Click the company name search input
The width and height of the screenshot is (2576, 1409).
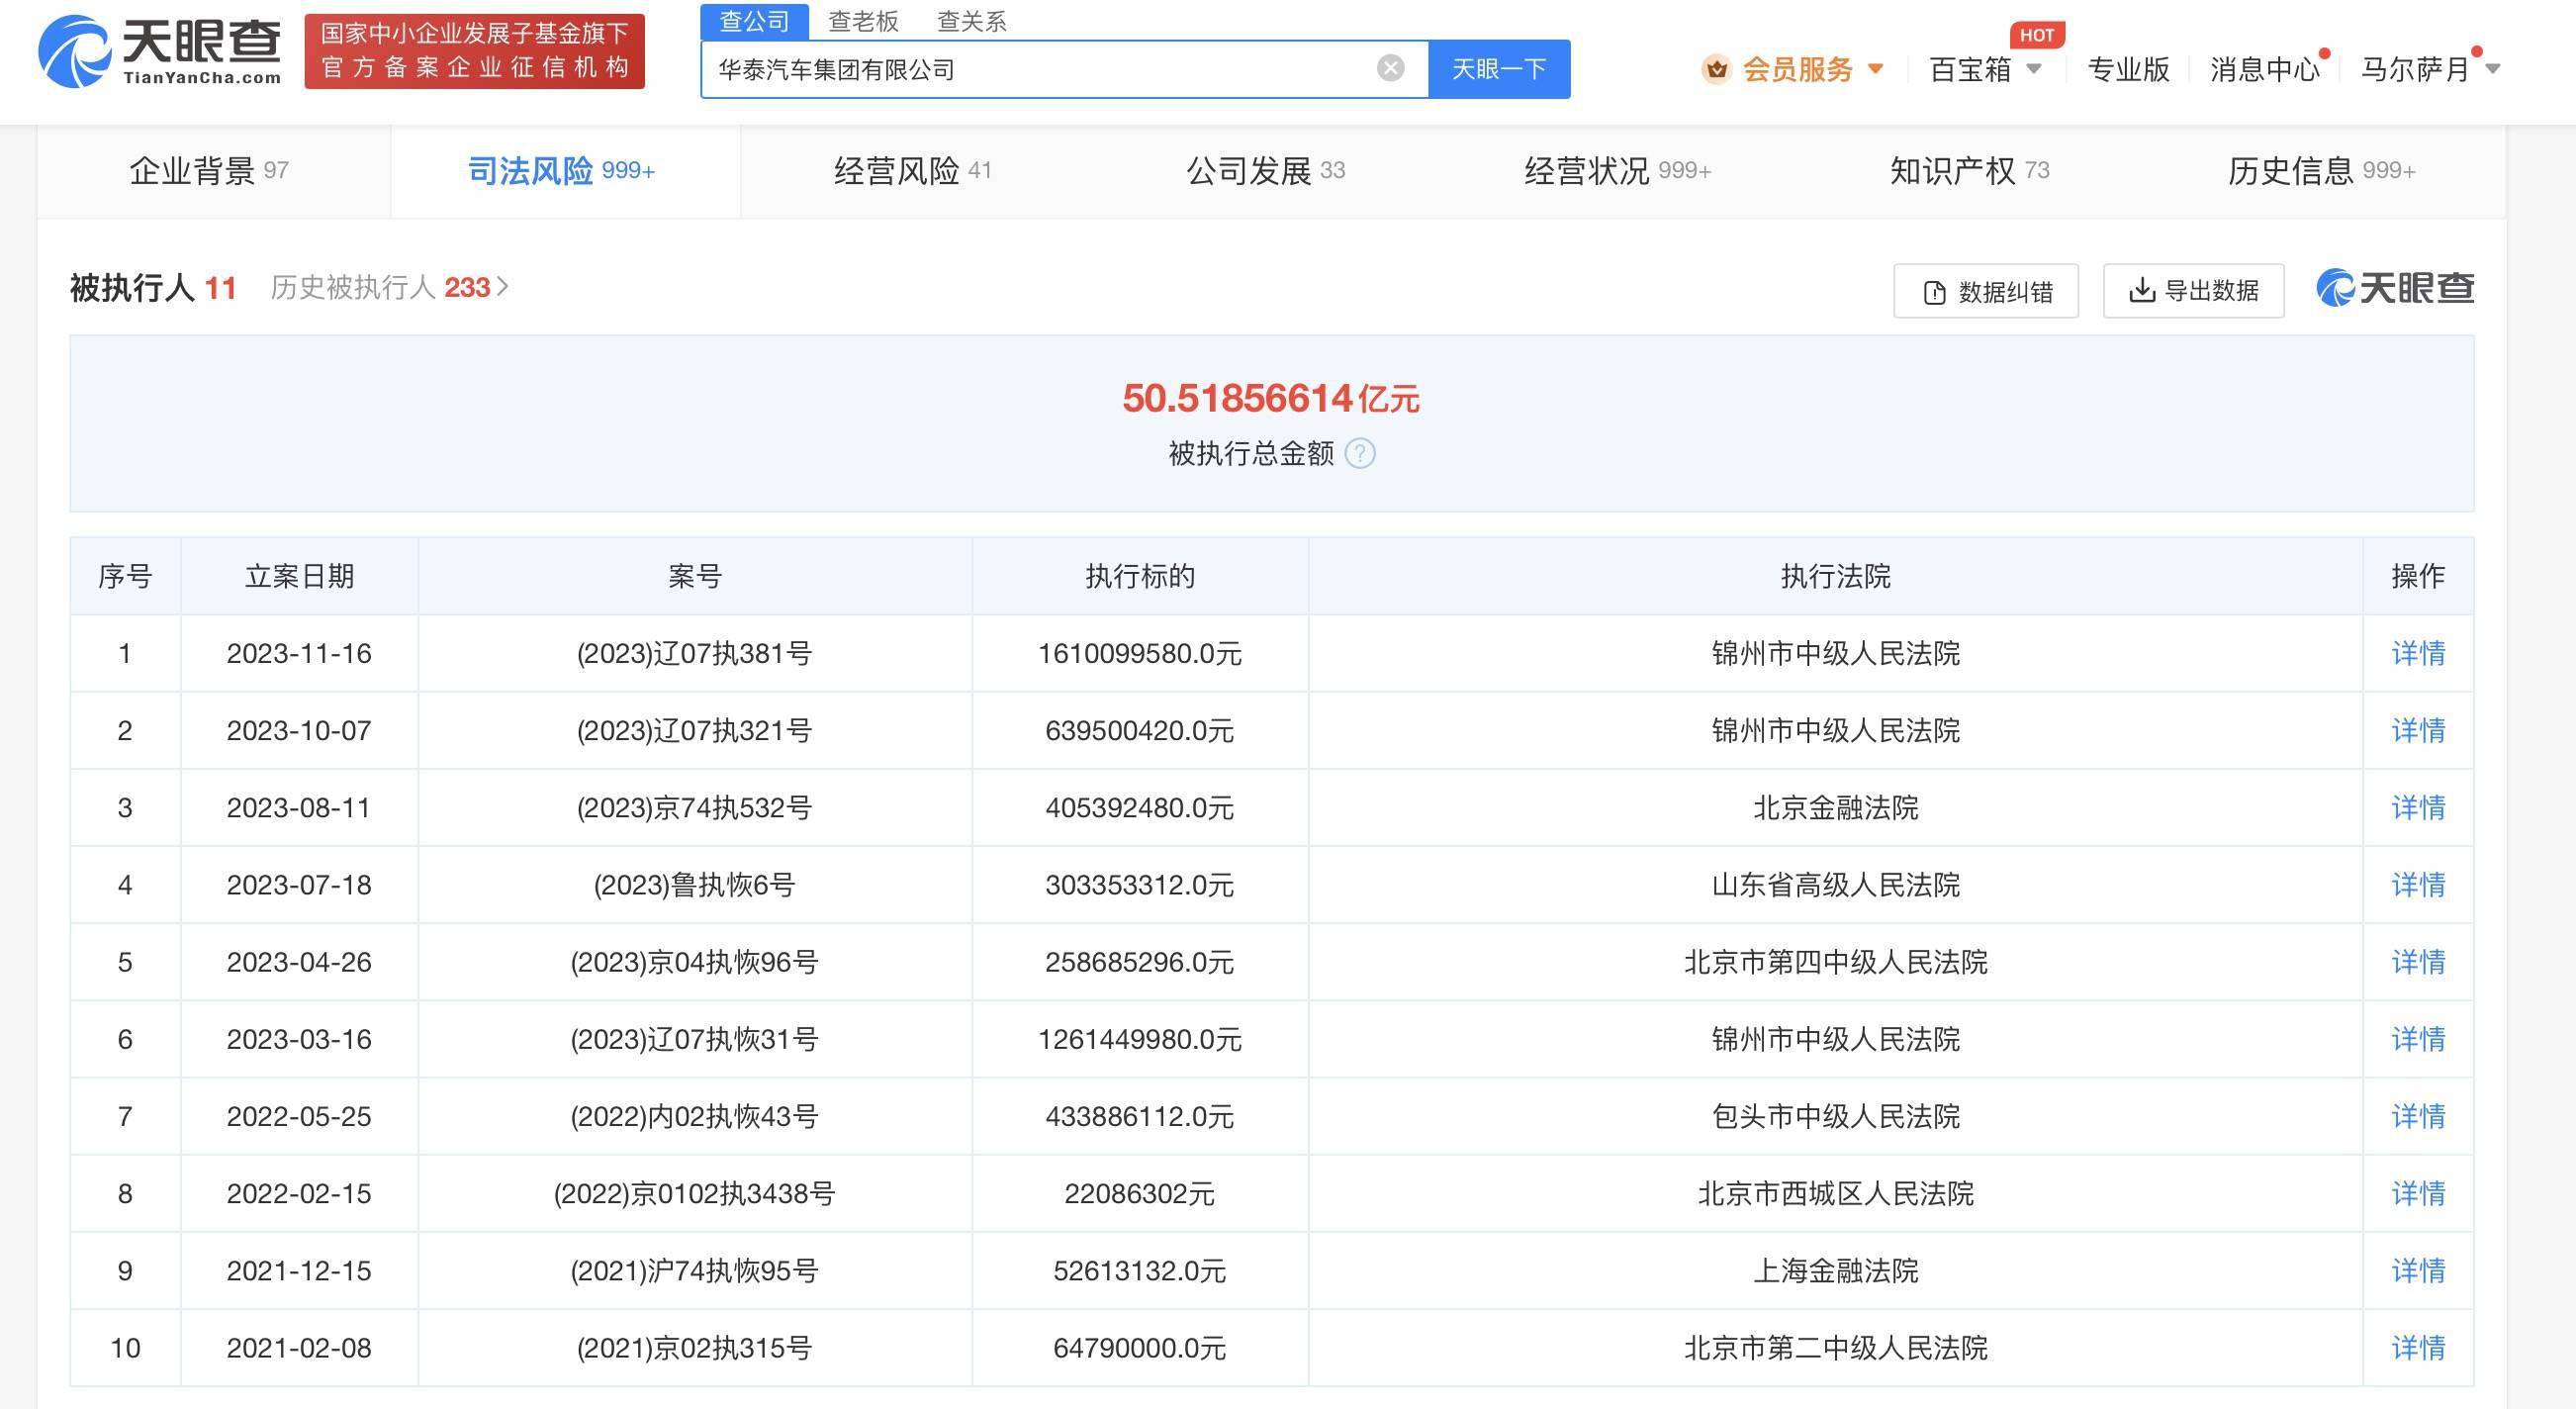coord(1040,69)
